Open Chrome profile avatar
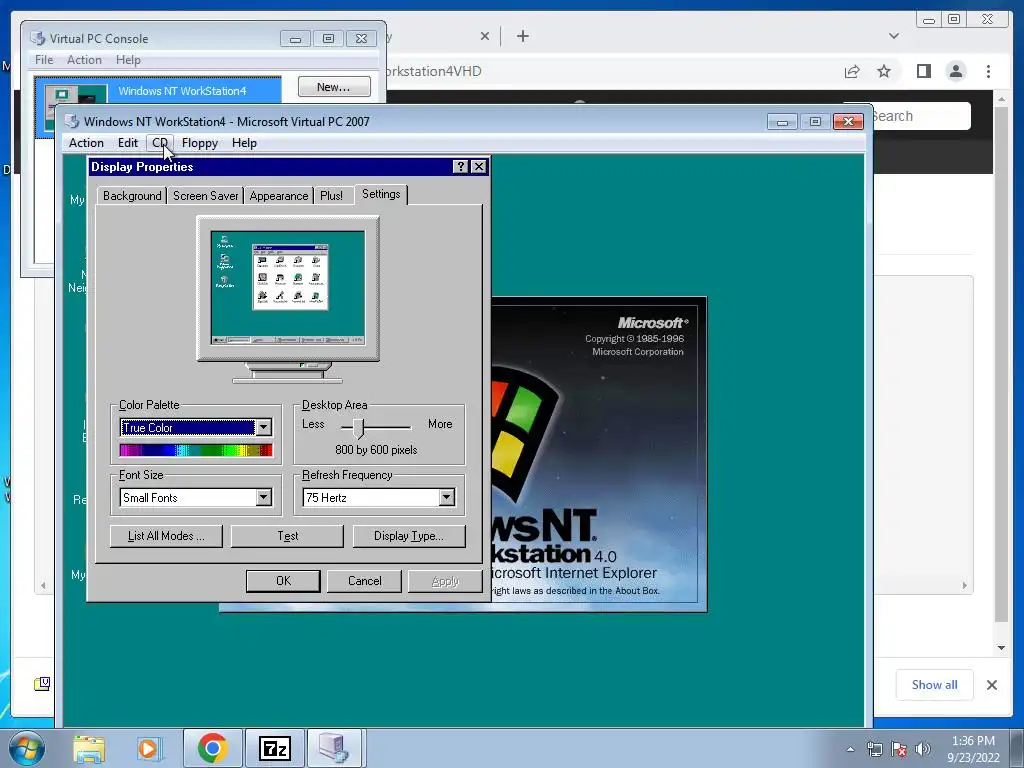Viewport: 1024px width, 768px height. 956,71
